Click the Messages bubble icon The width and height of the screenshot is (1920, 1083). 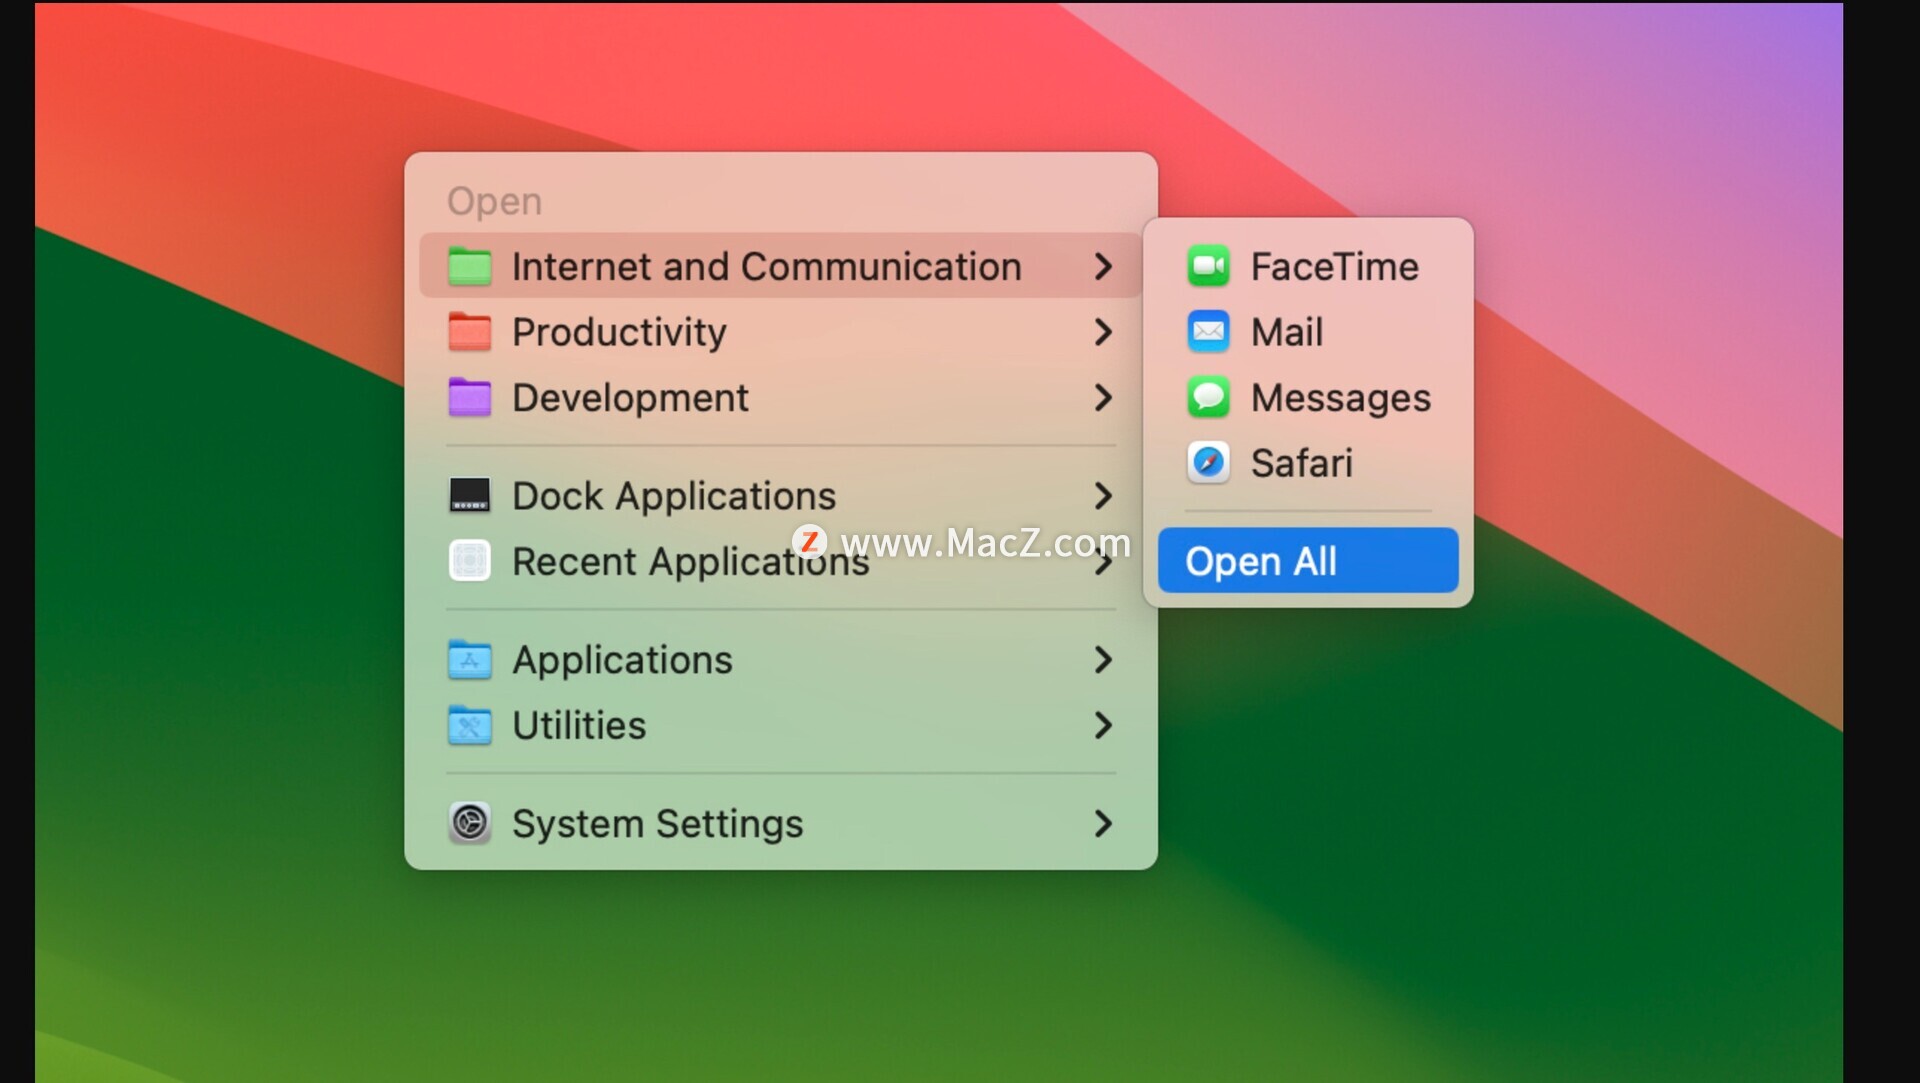pyautogui.click(x=1208, y=398)
